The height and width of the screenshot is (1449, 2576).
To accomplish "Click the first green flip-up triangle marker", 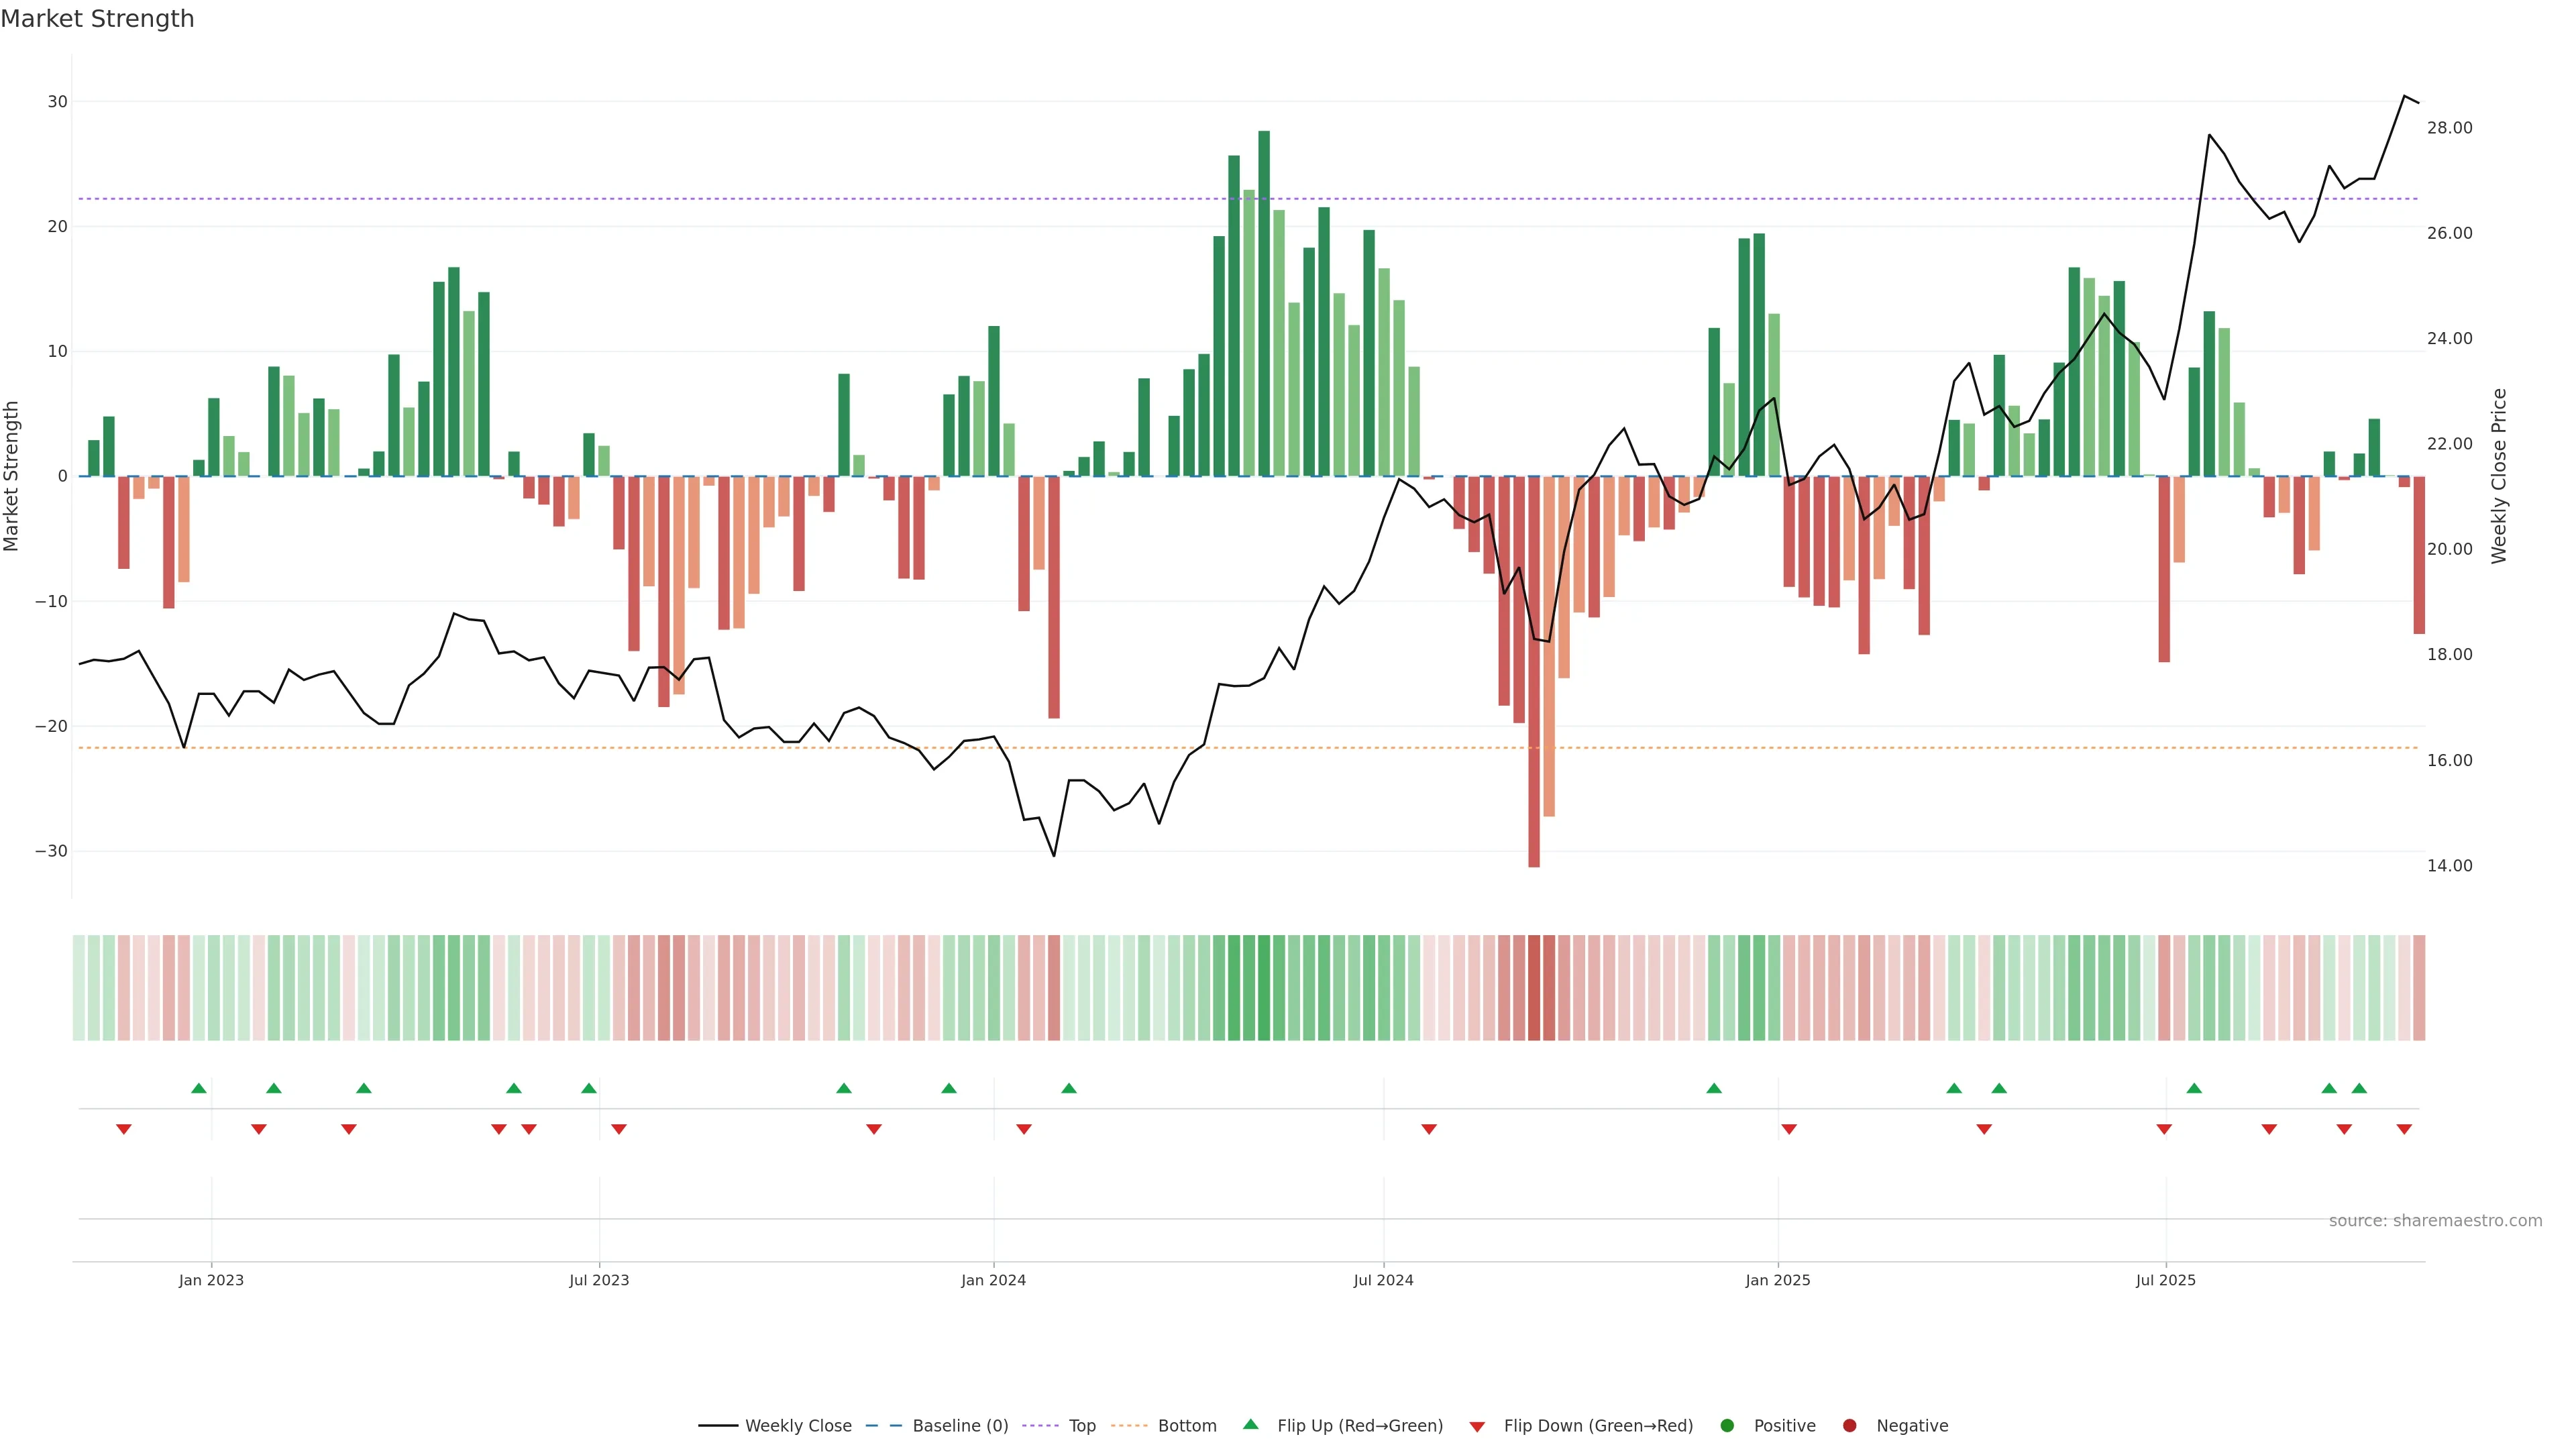I will pos(199,1088).
